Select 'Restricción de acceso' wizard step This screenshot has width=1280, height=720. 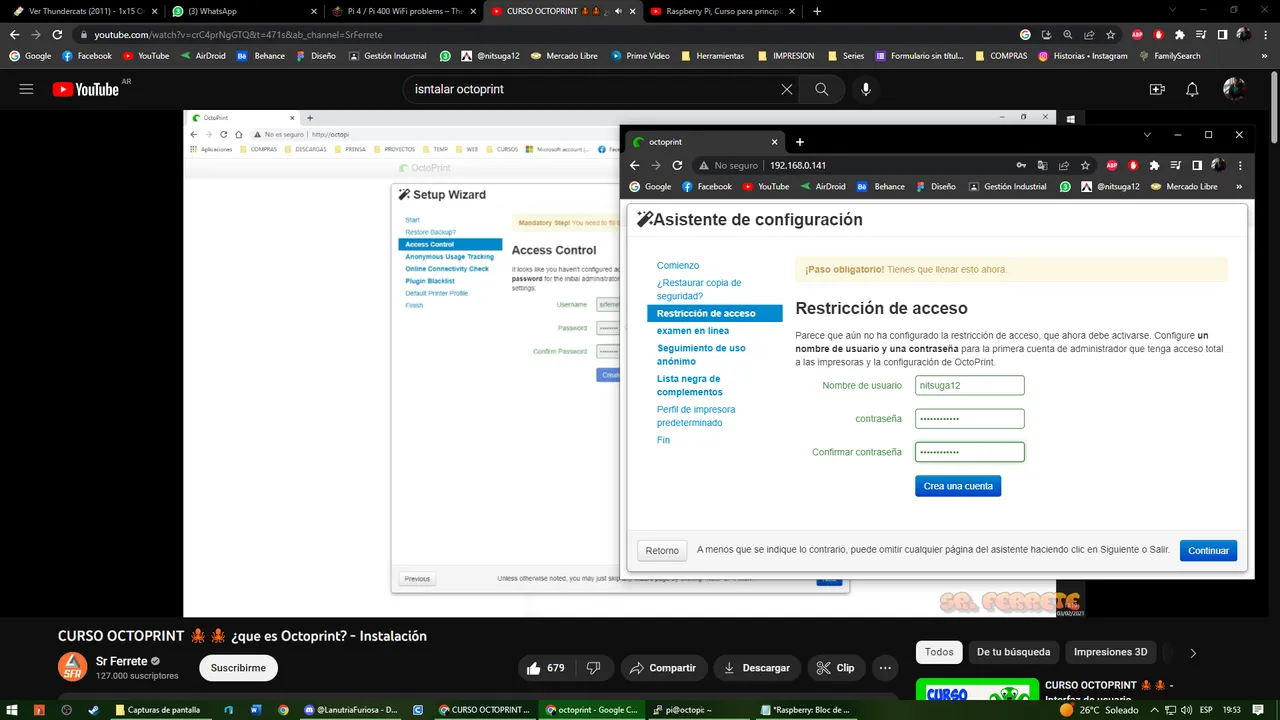pos(714,313)
